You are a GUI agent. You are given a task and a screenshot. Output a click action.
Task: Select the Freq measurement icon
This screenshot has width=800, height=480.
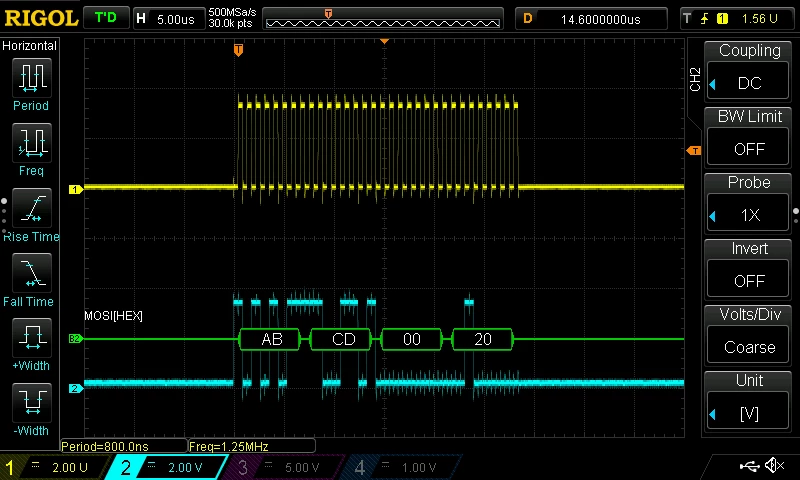32,142
